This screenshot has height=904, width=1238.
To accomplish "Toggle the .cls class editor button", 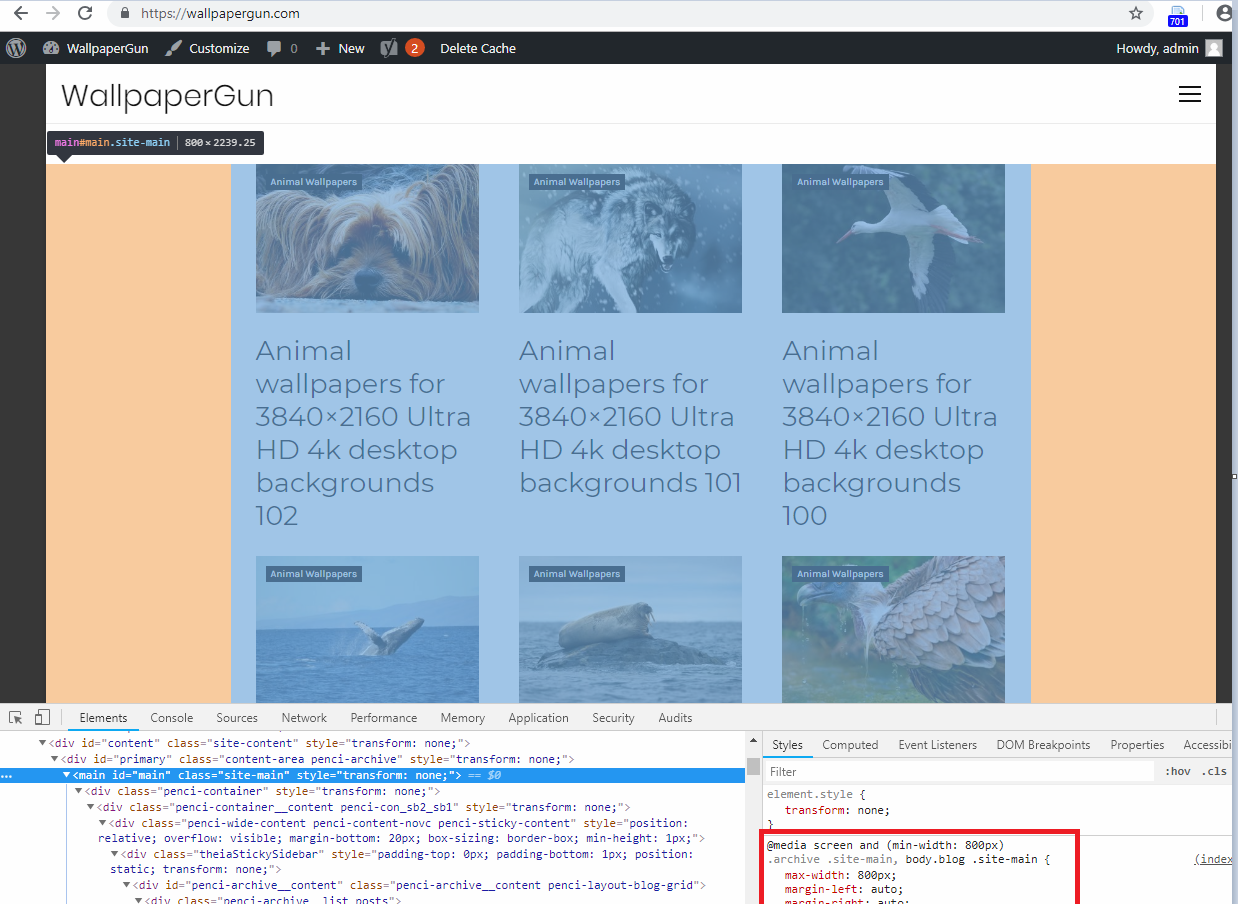I will click(1214, 771).
